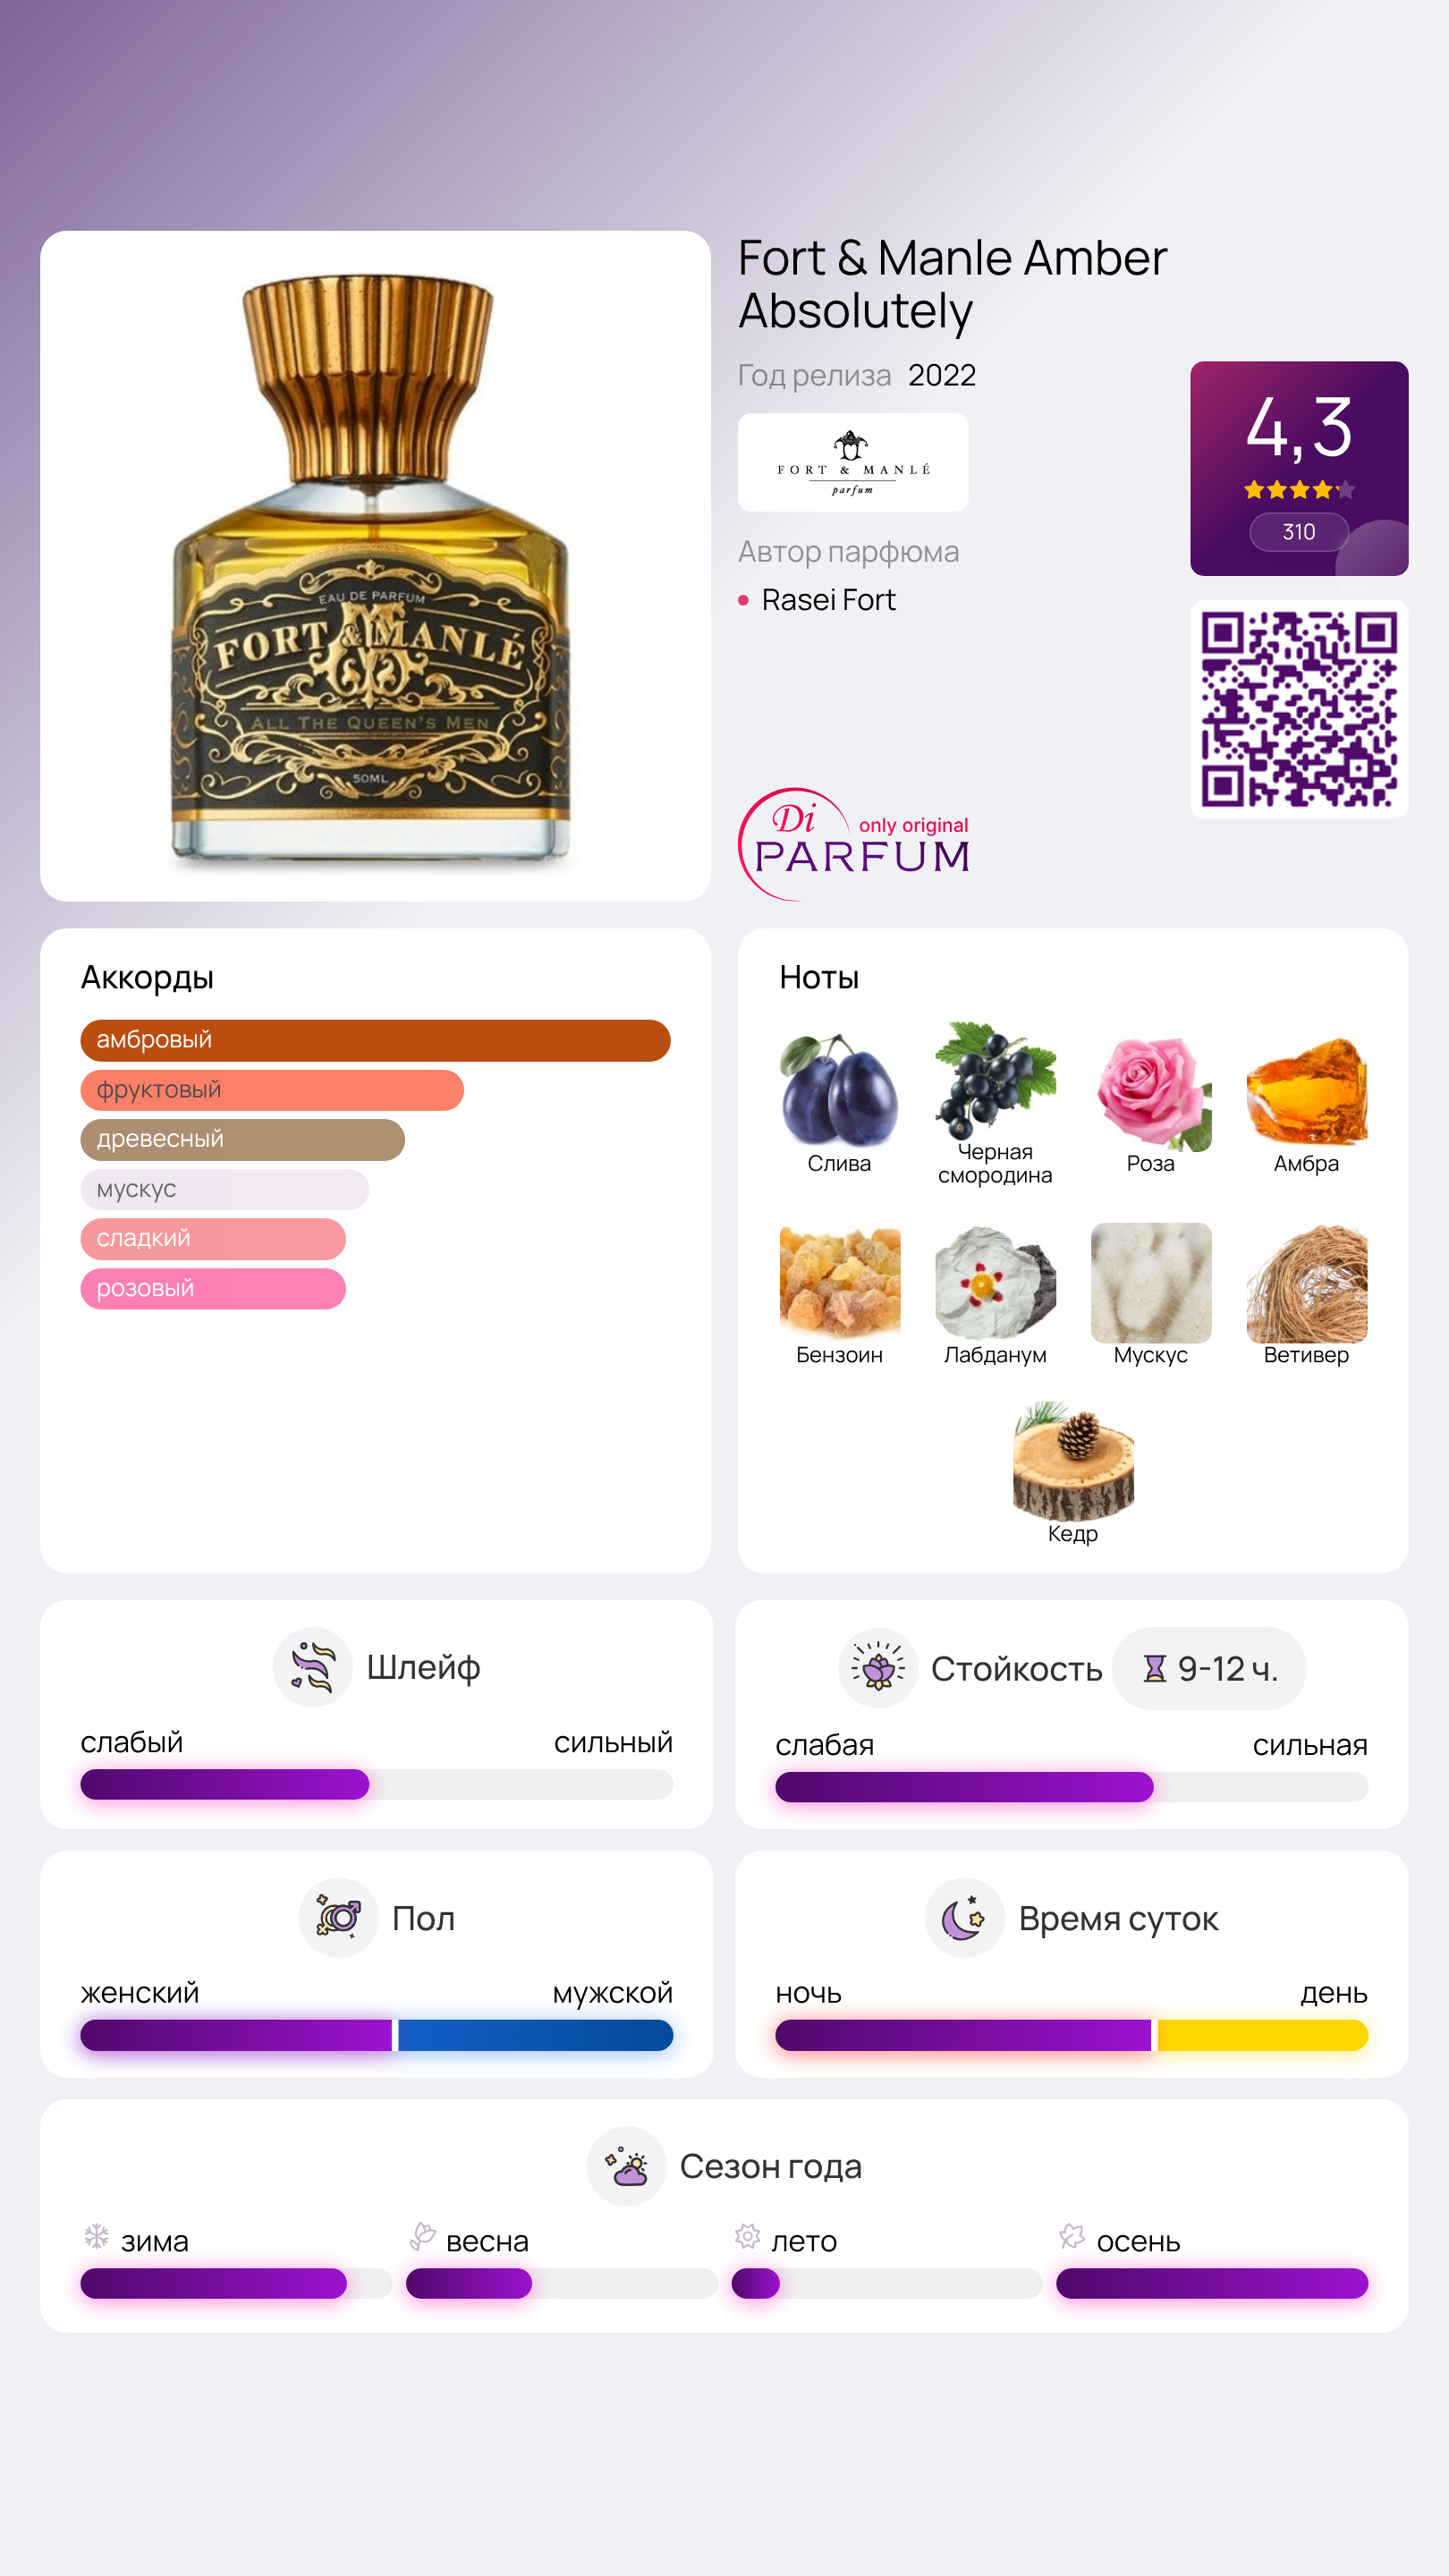The width and height of the screenshot is (1449, 2576).
Task: Click the осень leaf icon
Action: click(1072, 2237)
